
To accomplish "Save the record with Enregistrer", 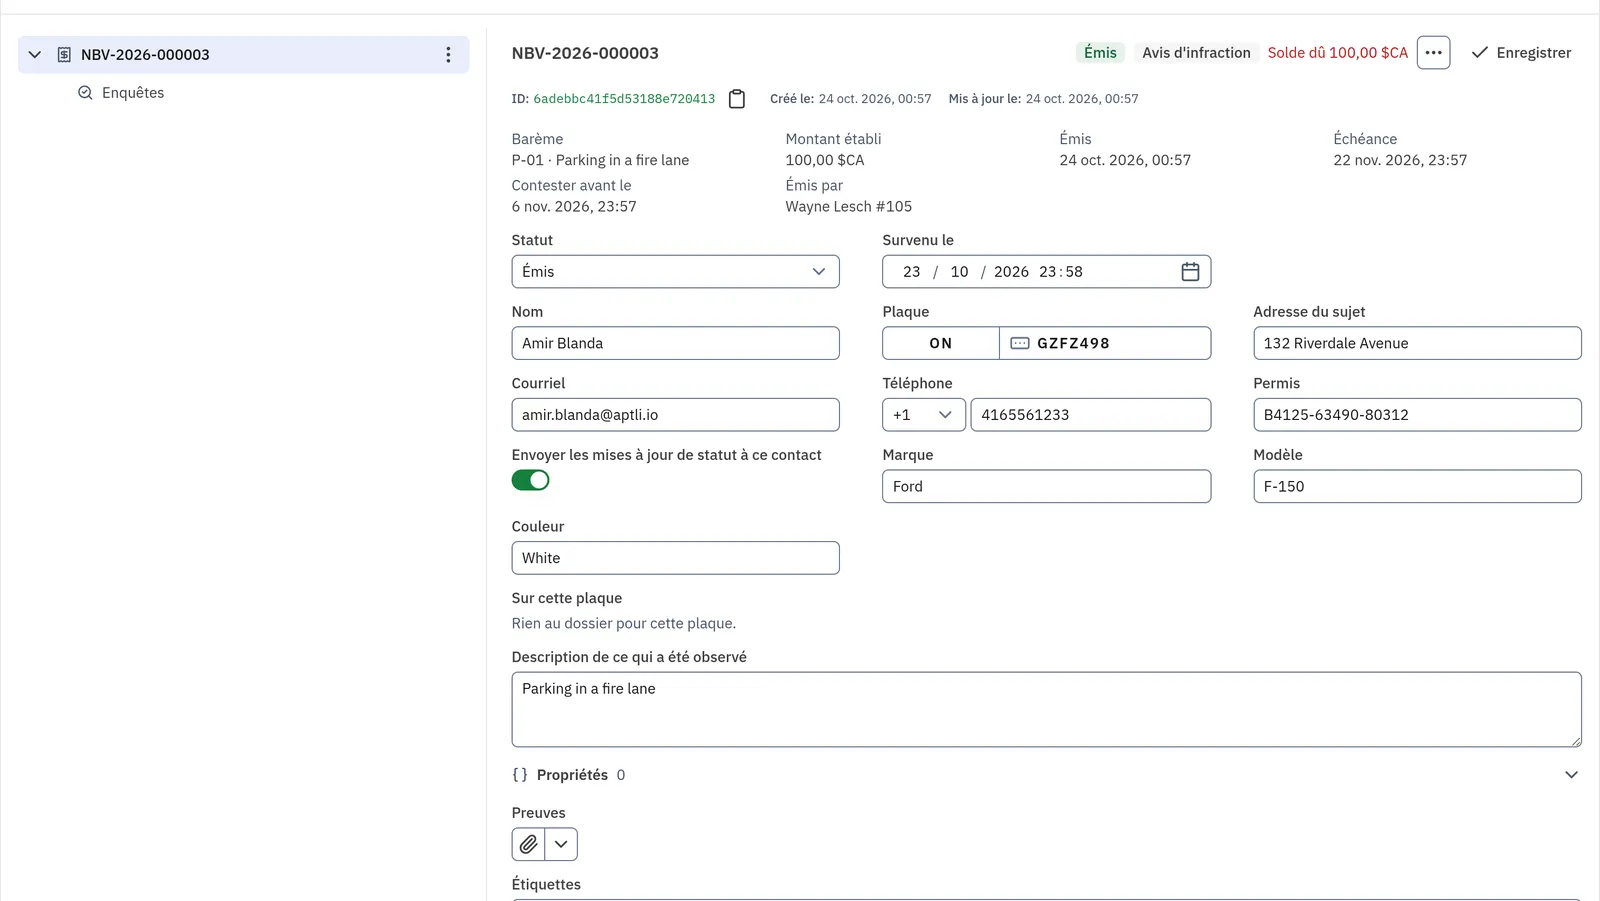I will (x=1521, y=53).
